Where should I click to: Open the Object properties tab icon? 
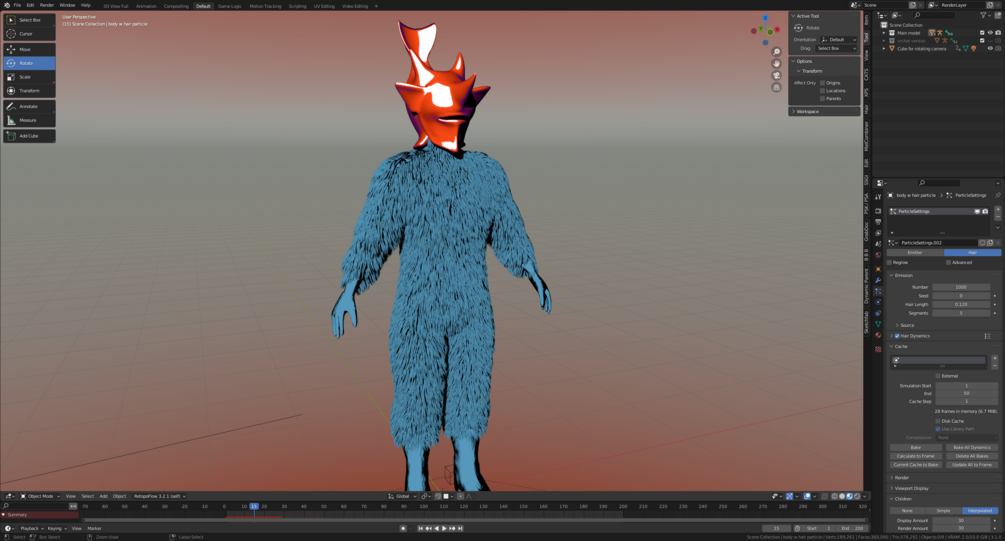[878, 269]
